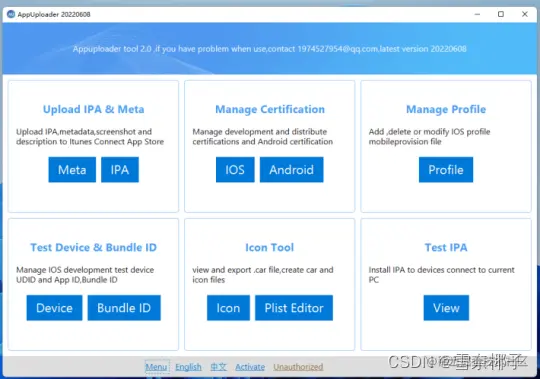Click the Upload IPA,metadata,screenshot description text

[90, 137]
